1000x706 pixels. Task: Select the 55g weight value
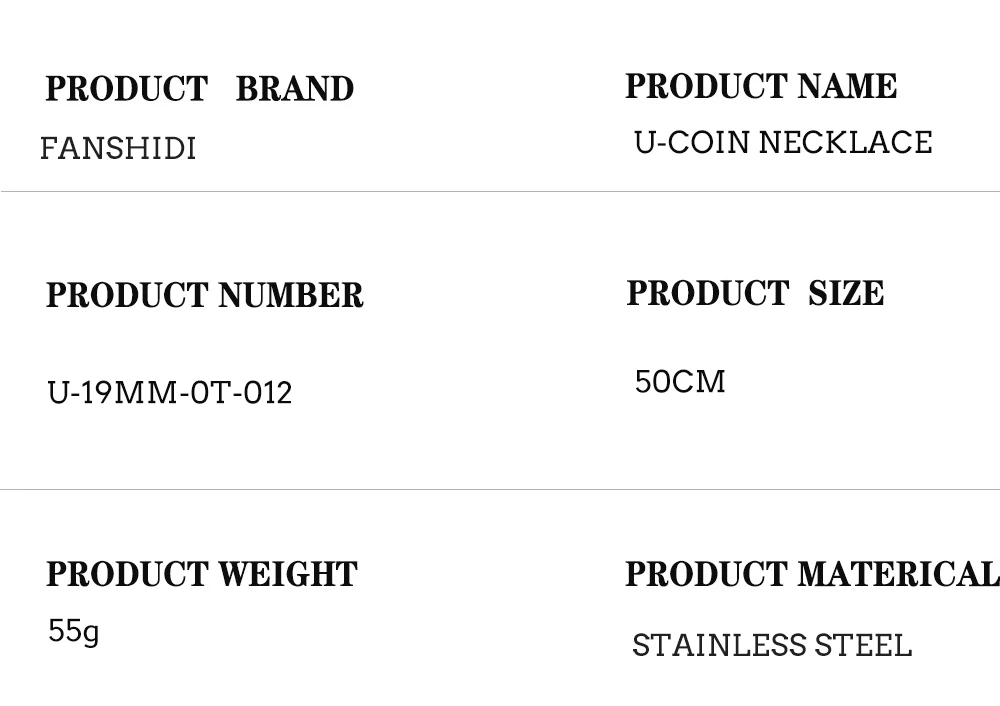(73, 632)
